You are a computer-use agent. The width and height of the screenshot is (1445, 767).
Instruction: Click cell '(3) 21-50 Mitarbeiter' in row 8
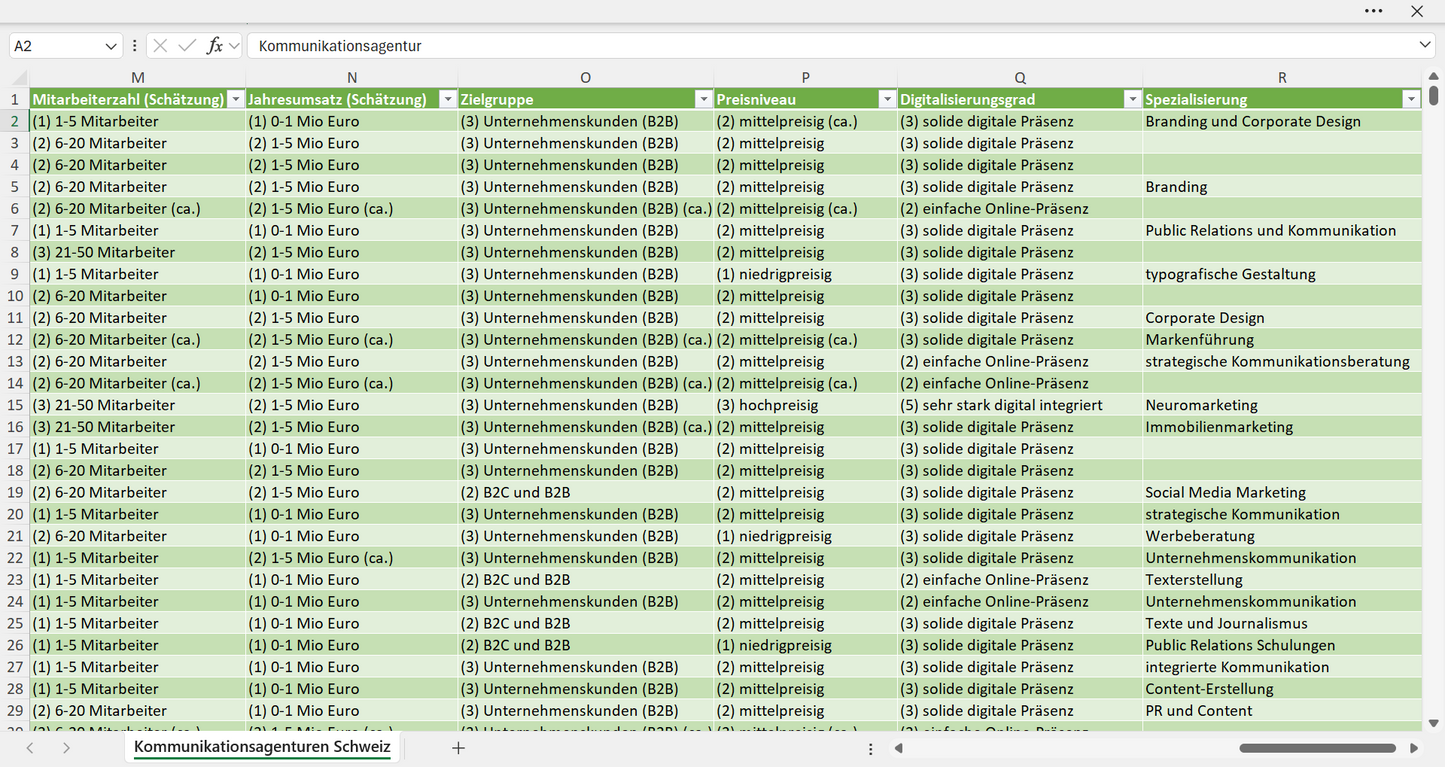coord(138,252)
